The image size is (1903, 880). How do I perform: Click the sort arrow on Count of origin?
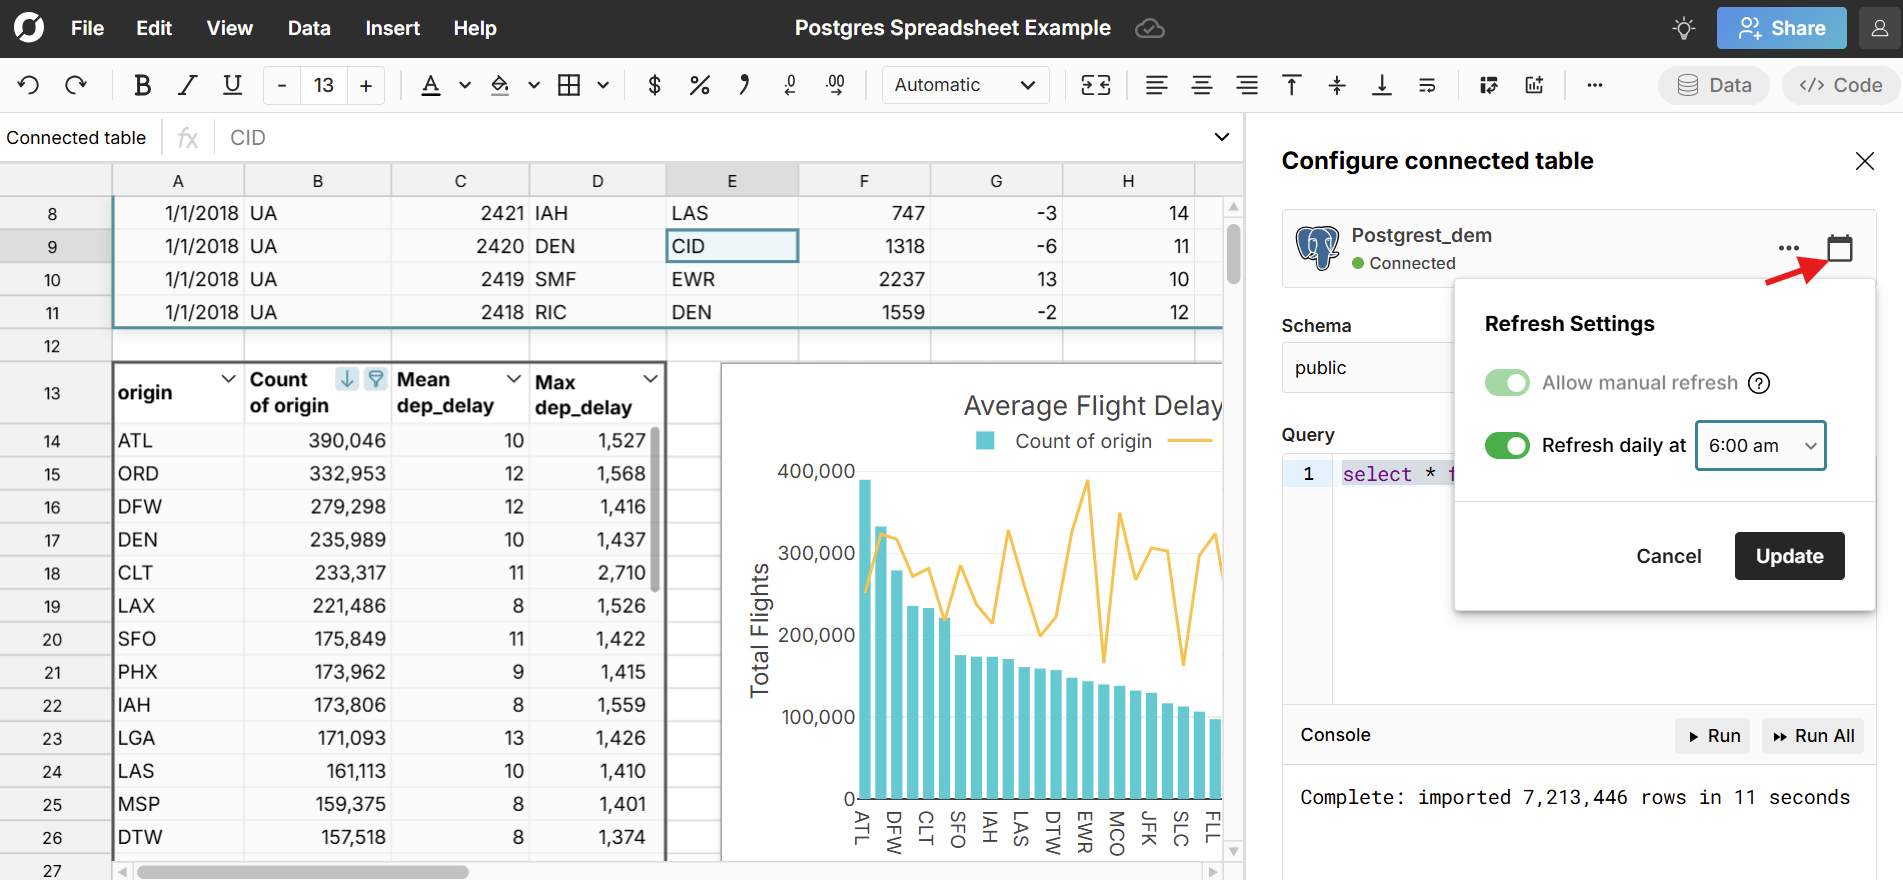346,379
